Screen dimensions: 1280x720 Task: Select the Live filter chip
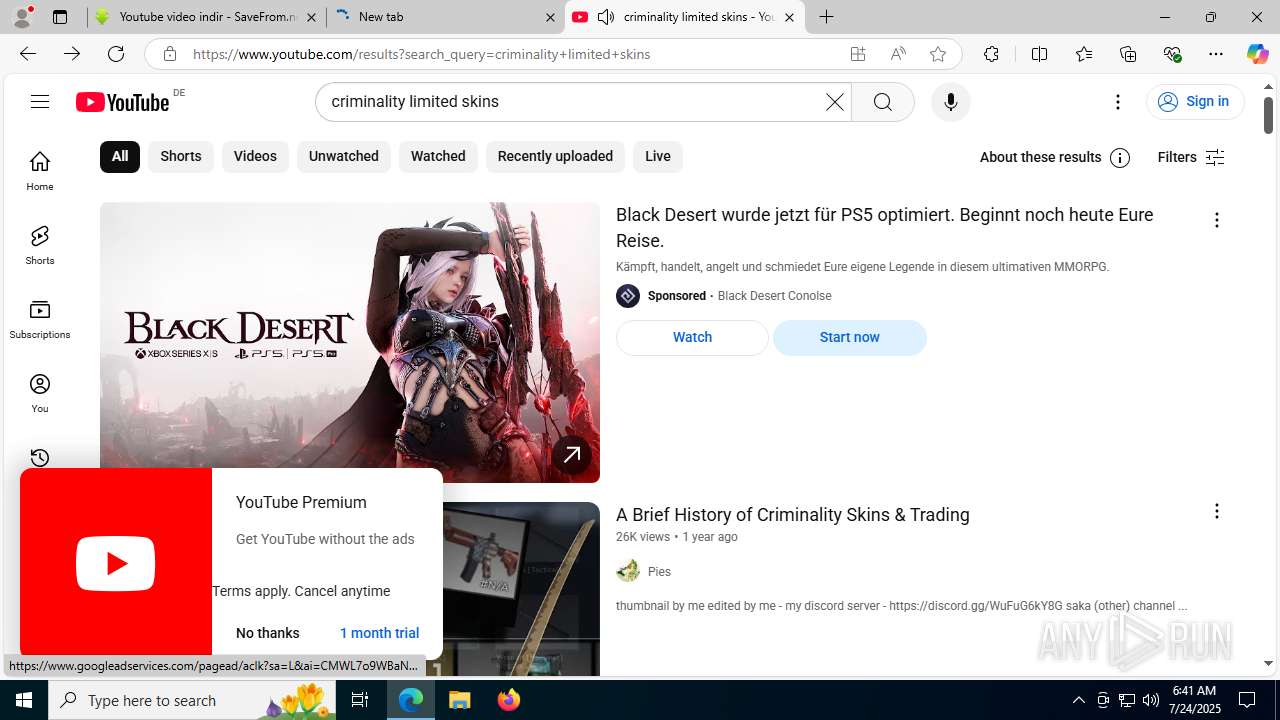coord(658,157)
